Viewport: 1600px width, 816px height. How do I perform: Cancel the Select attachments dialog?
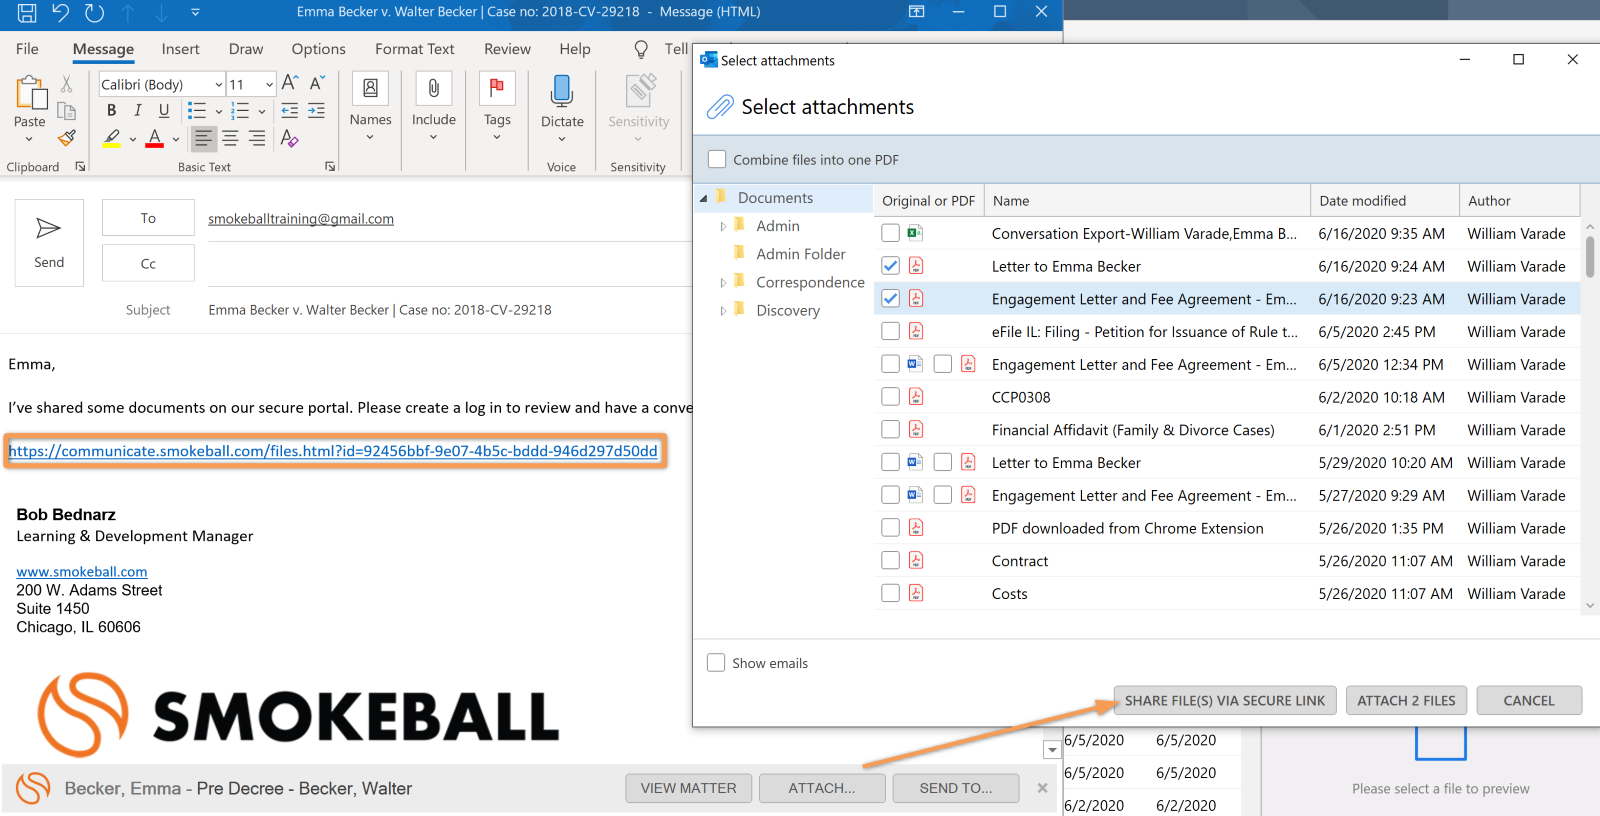point(1529,700)
